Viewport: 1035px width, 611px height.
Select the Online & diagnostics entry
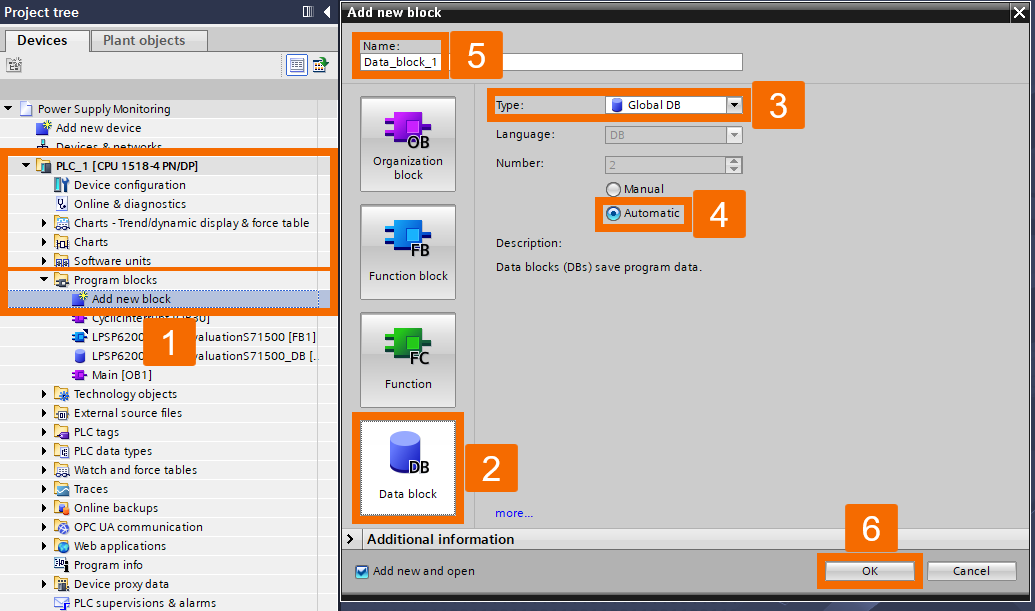coord(130,204)
